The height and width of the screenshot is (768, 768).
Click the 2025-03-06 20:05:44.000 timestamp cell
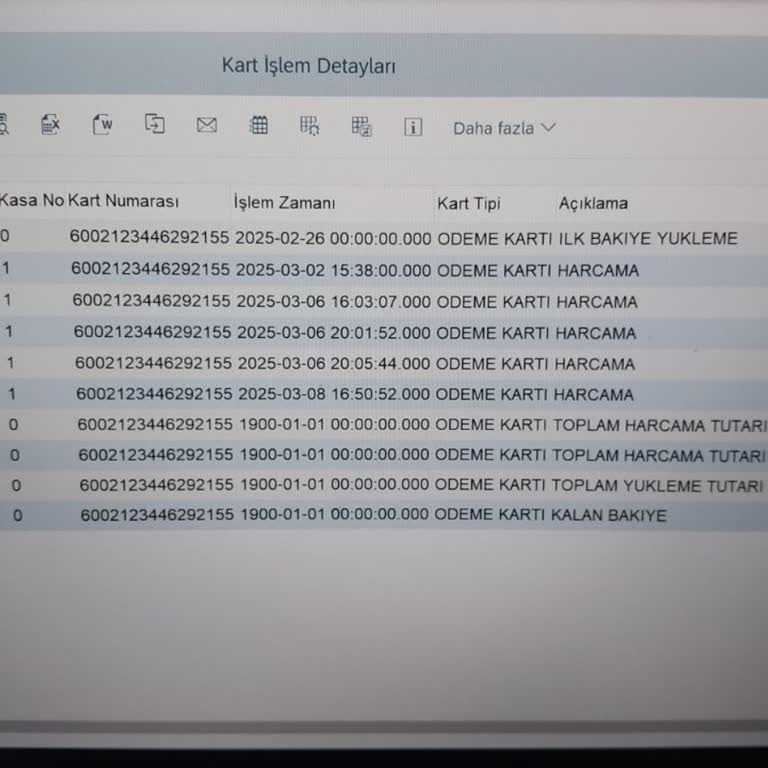point(334,364)
